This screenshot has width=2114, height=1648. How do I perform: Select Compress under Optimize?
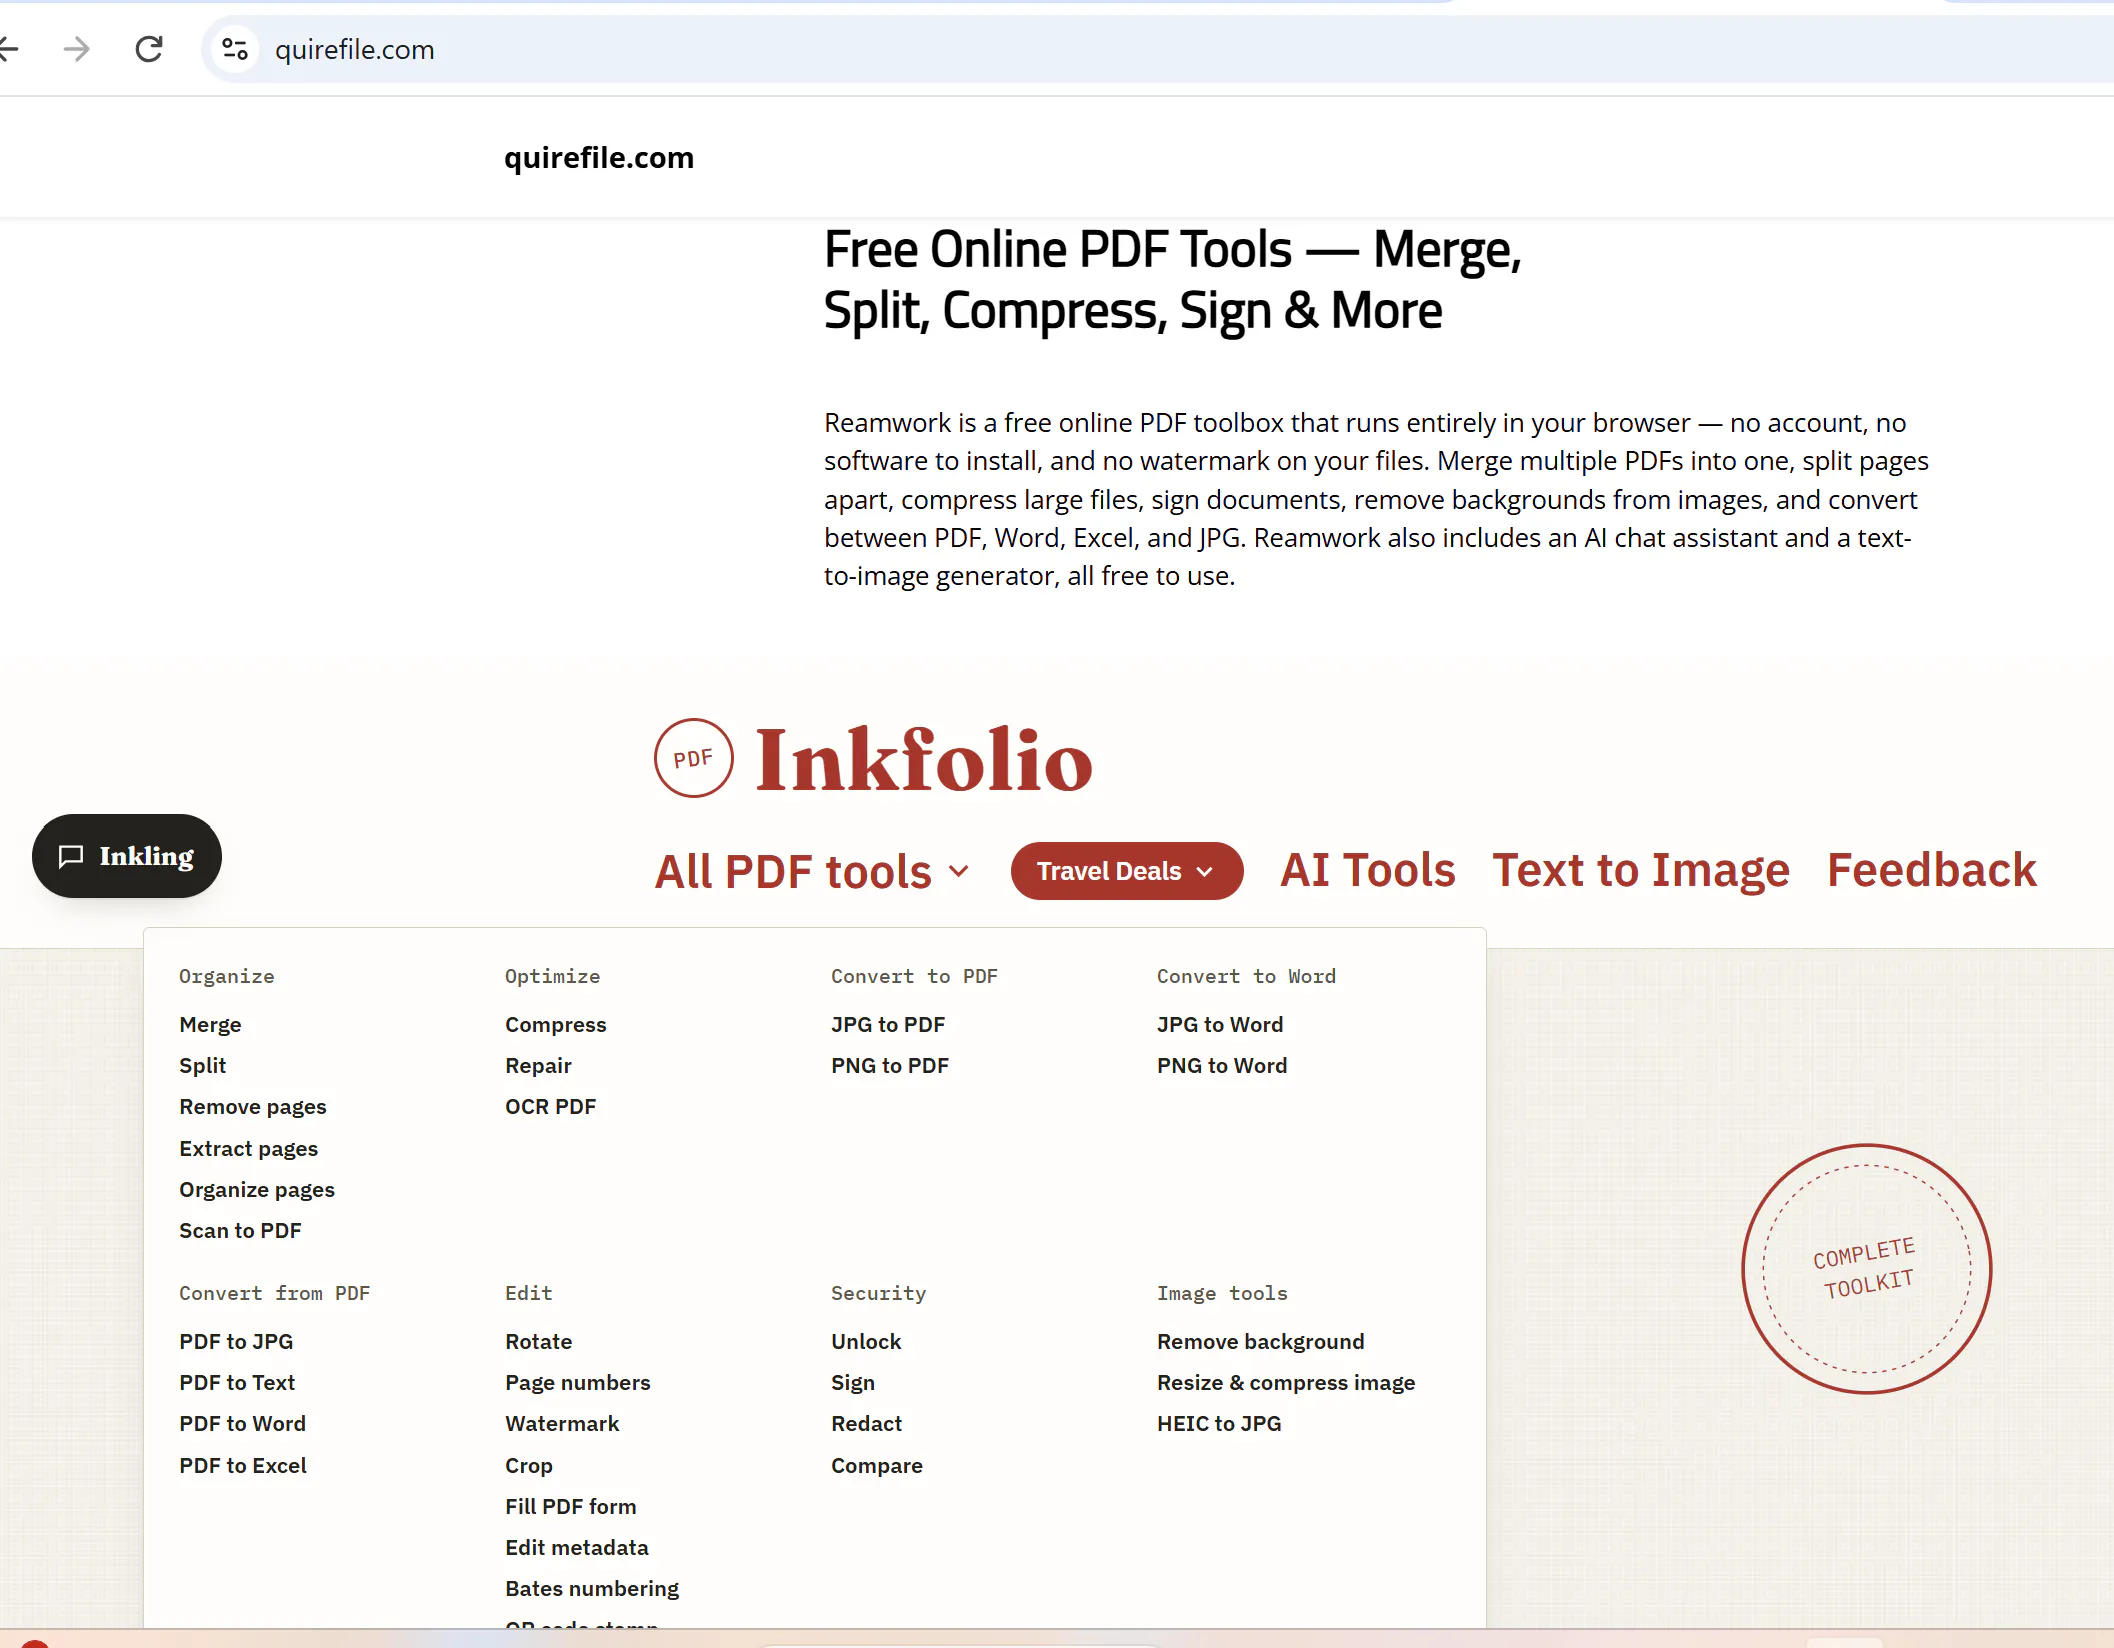pos(556,1024)
